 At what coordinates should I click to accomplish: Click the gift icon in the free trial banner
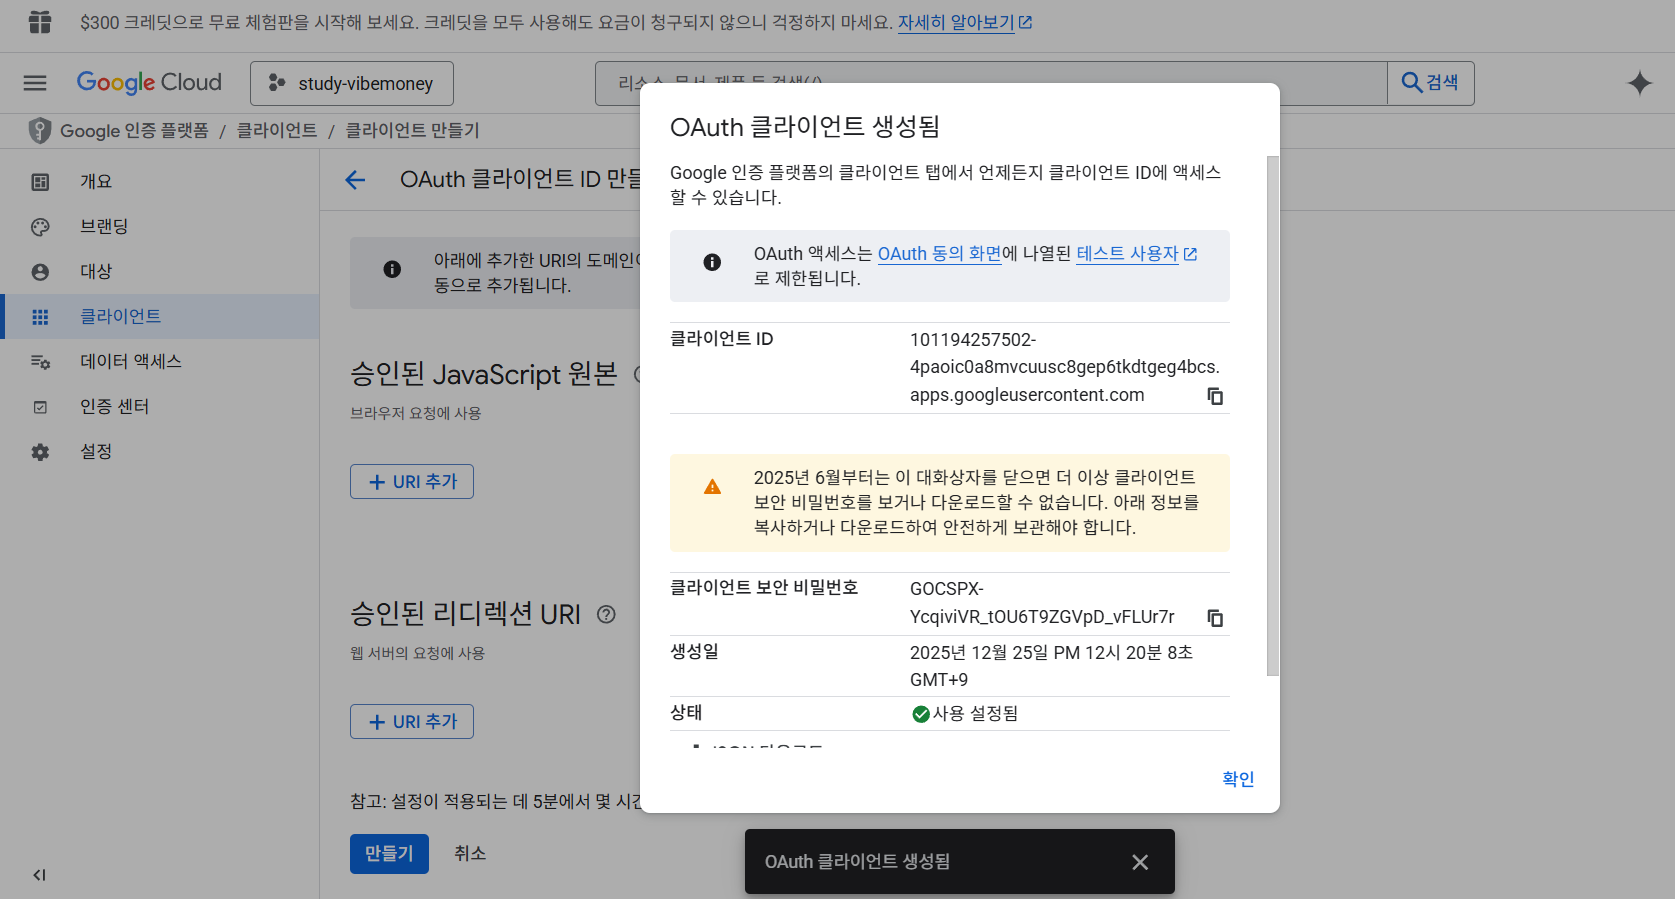[x=40, y=22]
